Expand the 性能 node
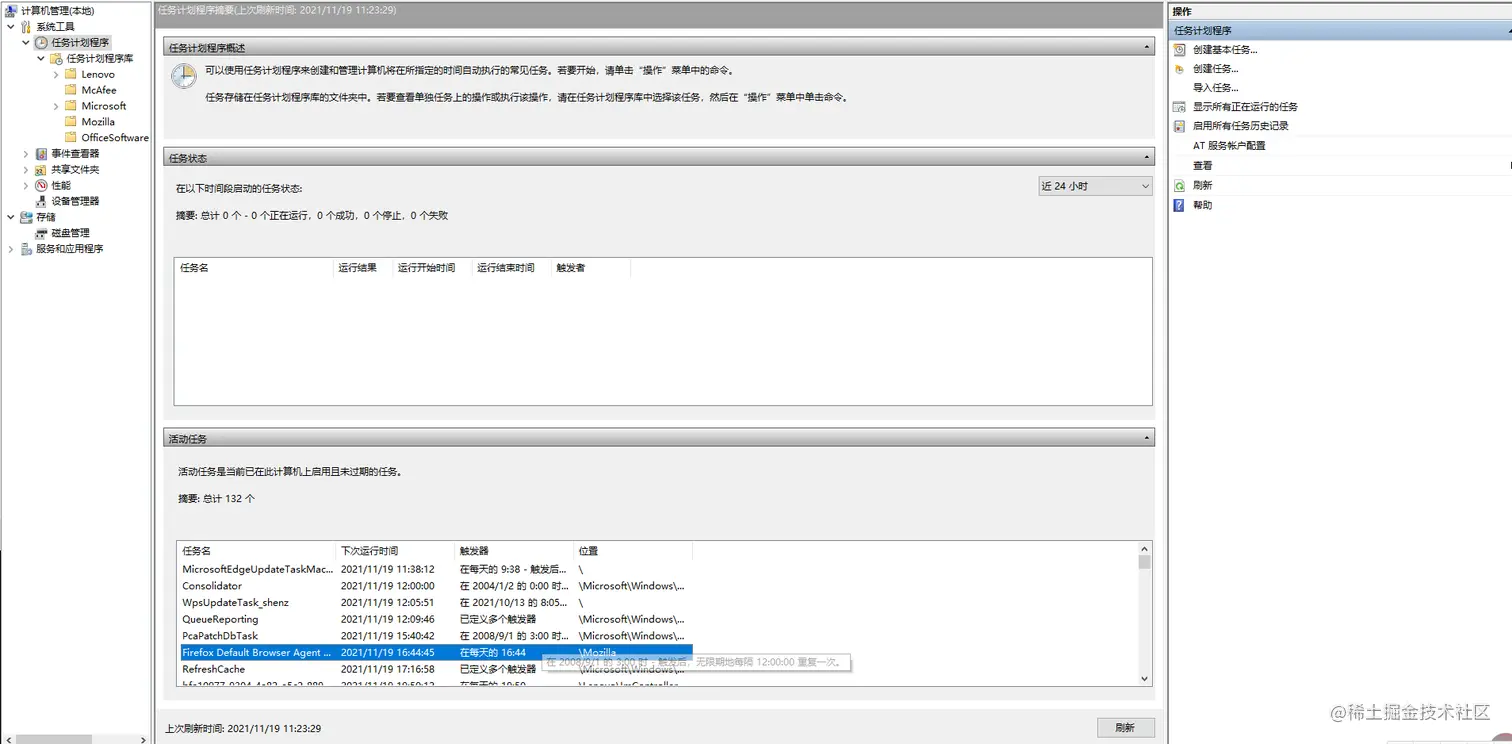 tap(26, 186)
